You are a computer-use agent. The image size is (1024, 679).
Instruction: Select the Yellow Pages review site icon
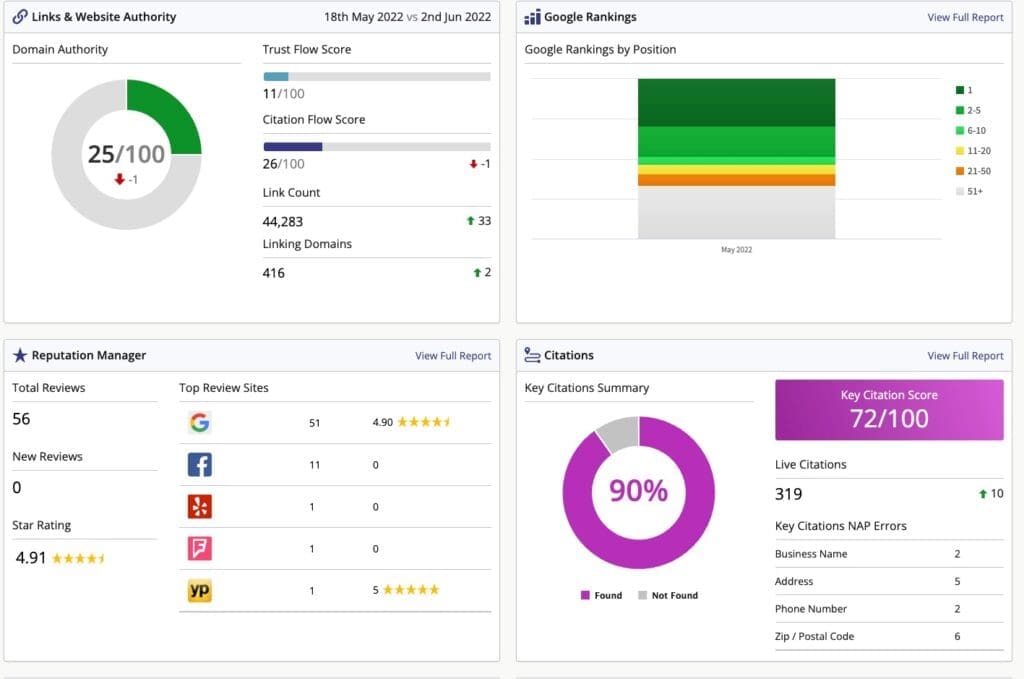click(200, 590)
